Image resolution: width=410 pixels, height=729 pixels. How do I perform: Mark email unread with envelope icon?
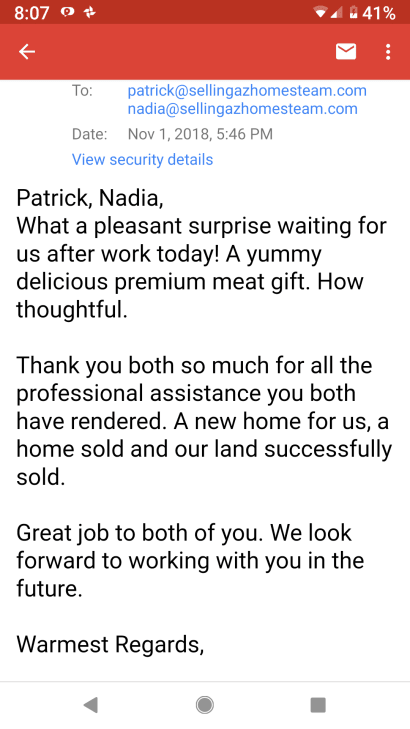pyautogui.click(x=346, y=52)
